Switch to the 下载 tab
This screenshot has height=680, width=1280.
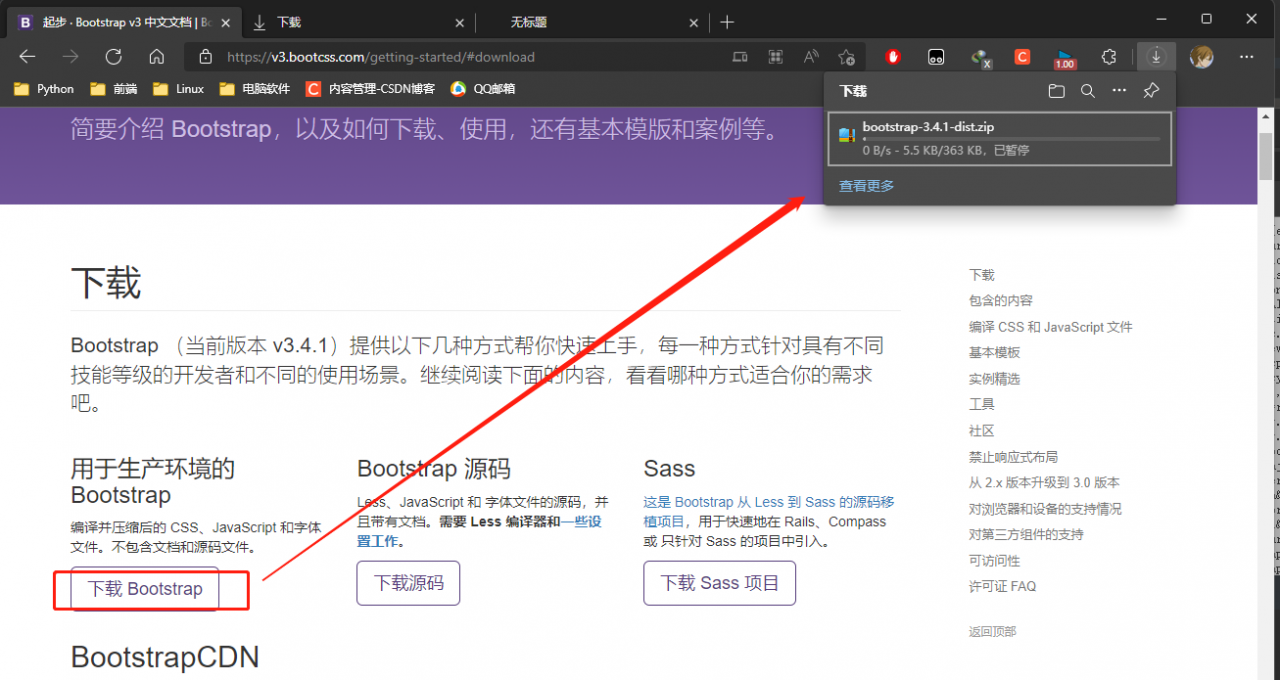point(357,21)
